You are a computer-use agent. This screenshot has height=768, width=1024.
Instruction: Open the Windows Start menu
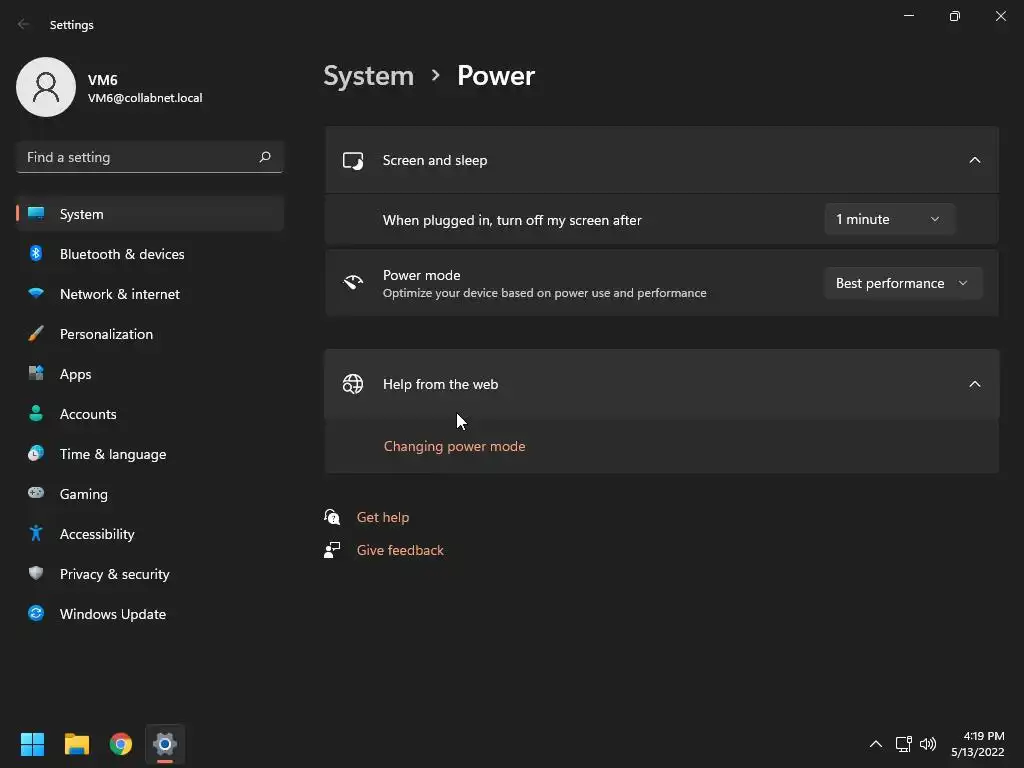[33, 744]
